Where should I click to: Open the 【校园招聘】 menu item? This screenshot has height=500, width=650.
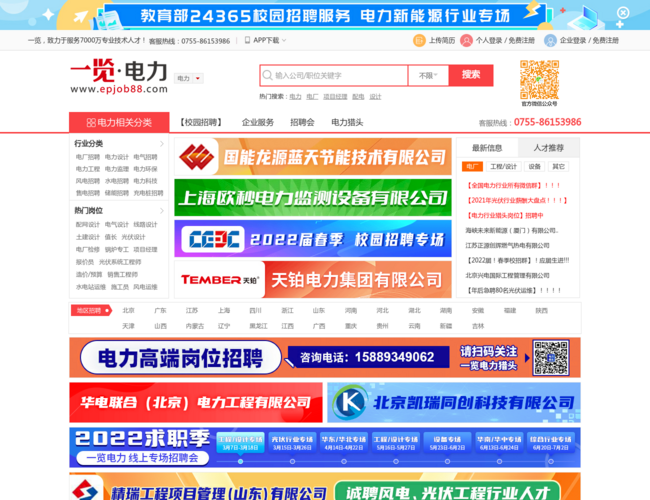201,122
